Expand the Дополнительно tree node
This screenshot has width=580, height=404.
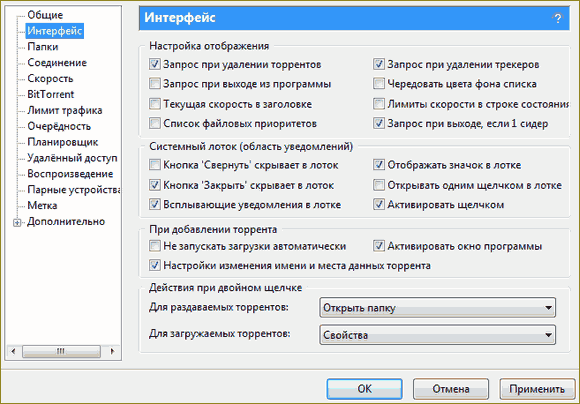(17, 223)
